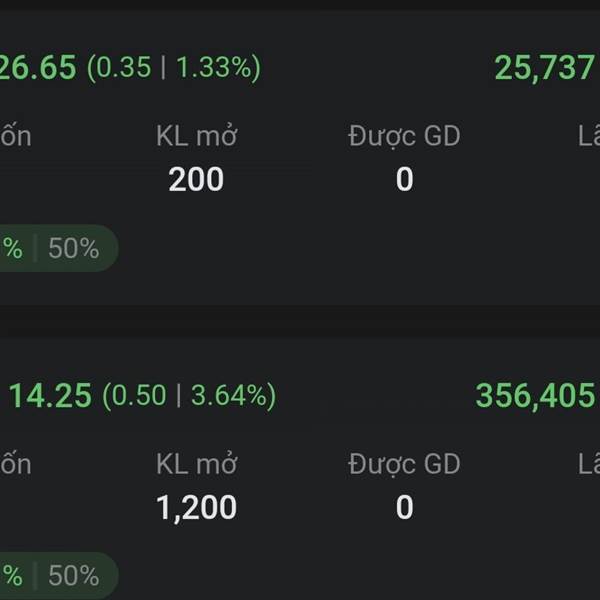Image resolution: width=600 pixels, height=600 pixels.
Task: Tap Được GD label in 14.25 card
Action: (404, 464)
